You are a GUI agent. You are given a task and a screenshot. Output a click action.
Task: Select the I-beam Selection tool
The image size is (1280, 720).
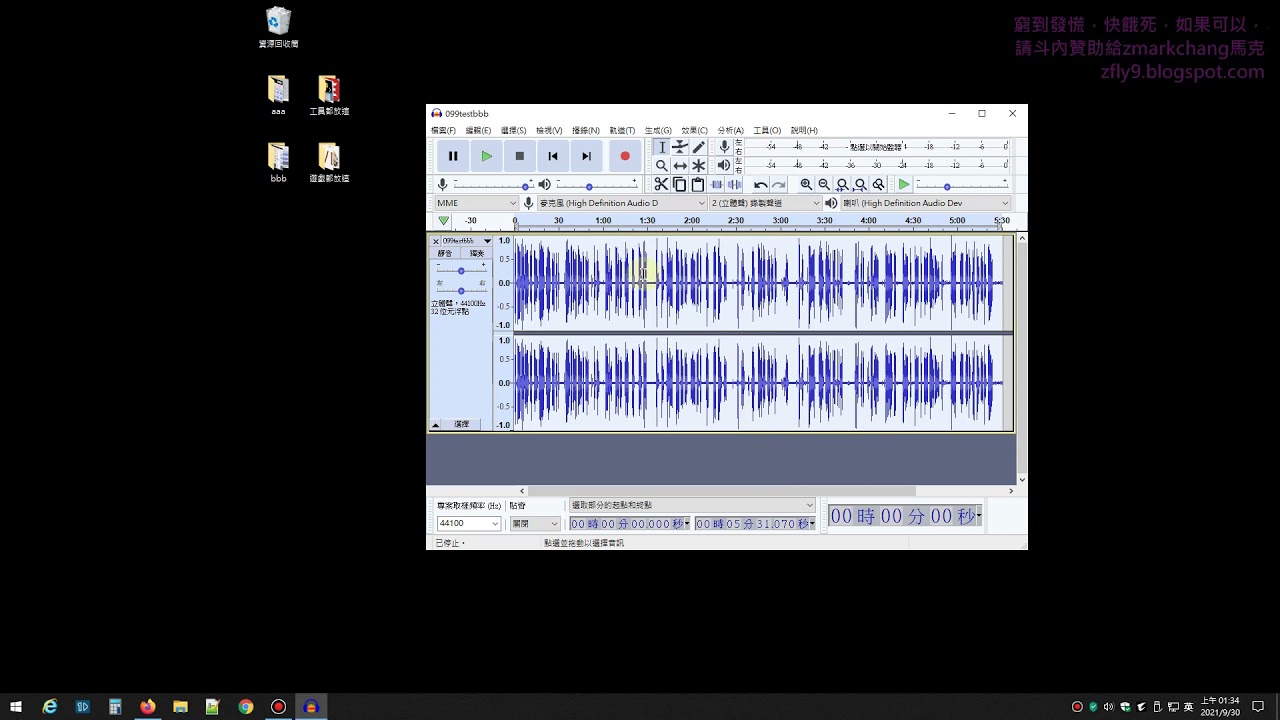coord(661,147)
